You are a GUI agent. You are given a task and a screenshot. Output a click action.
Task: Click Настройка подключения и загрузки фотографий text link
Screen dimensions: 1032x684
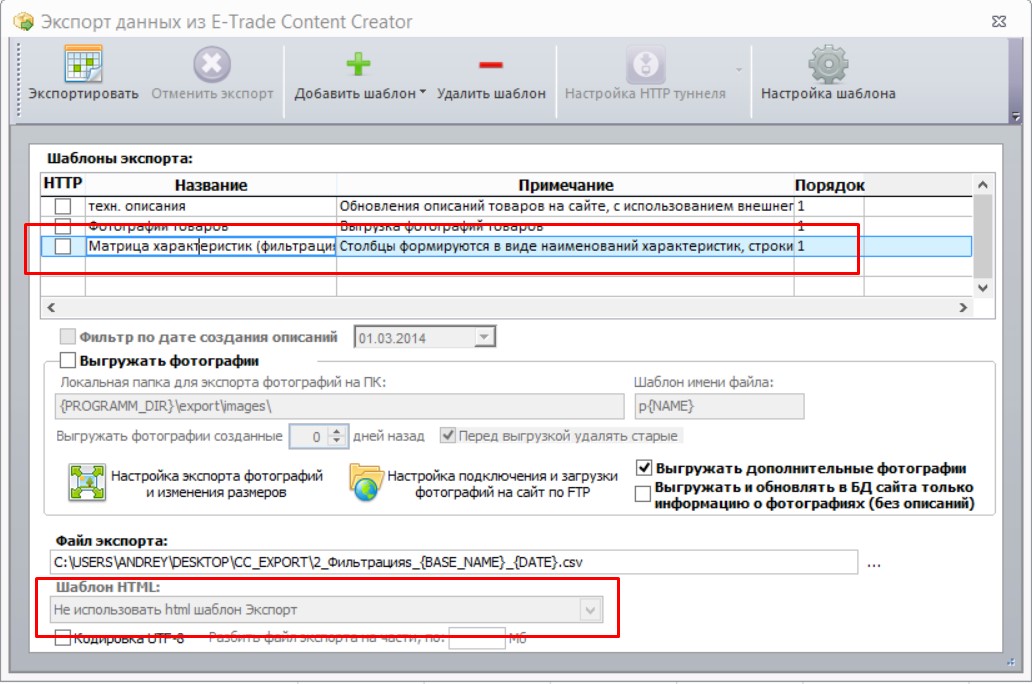pyautogui.click(x=502, y=484)
